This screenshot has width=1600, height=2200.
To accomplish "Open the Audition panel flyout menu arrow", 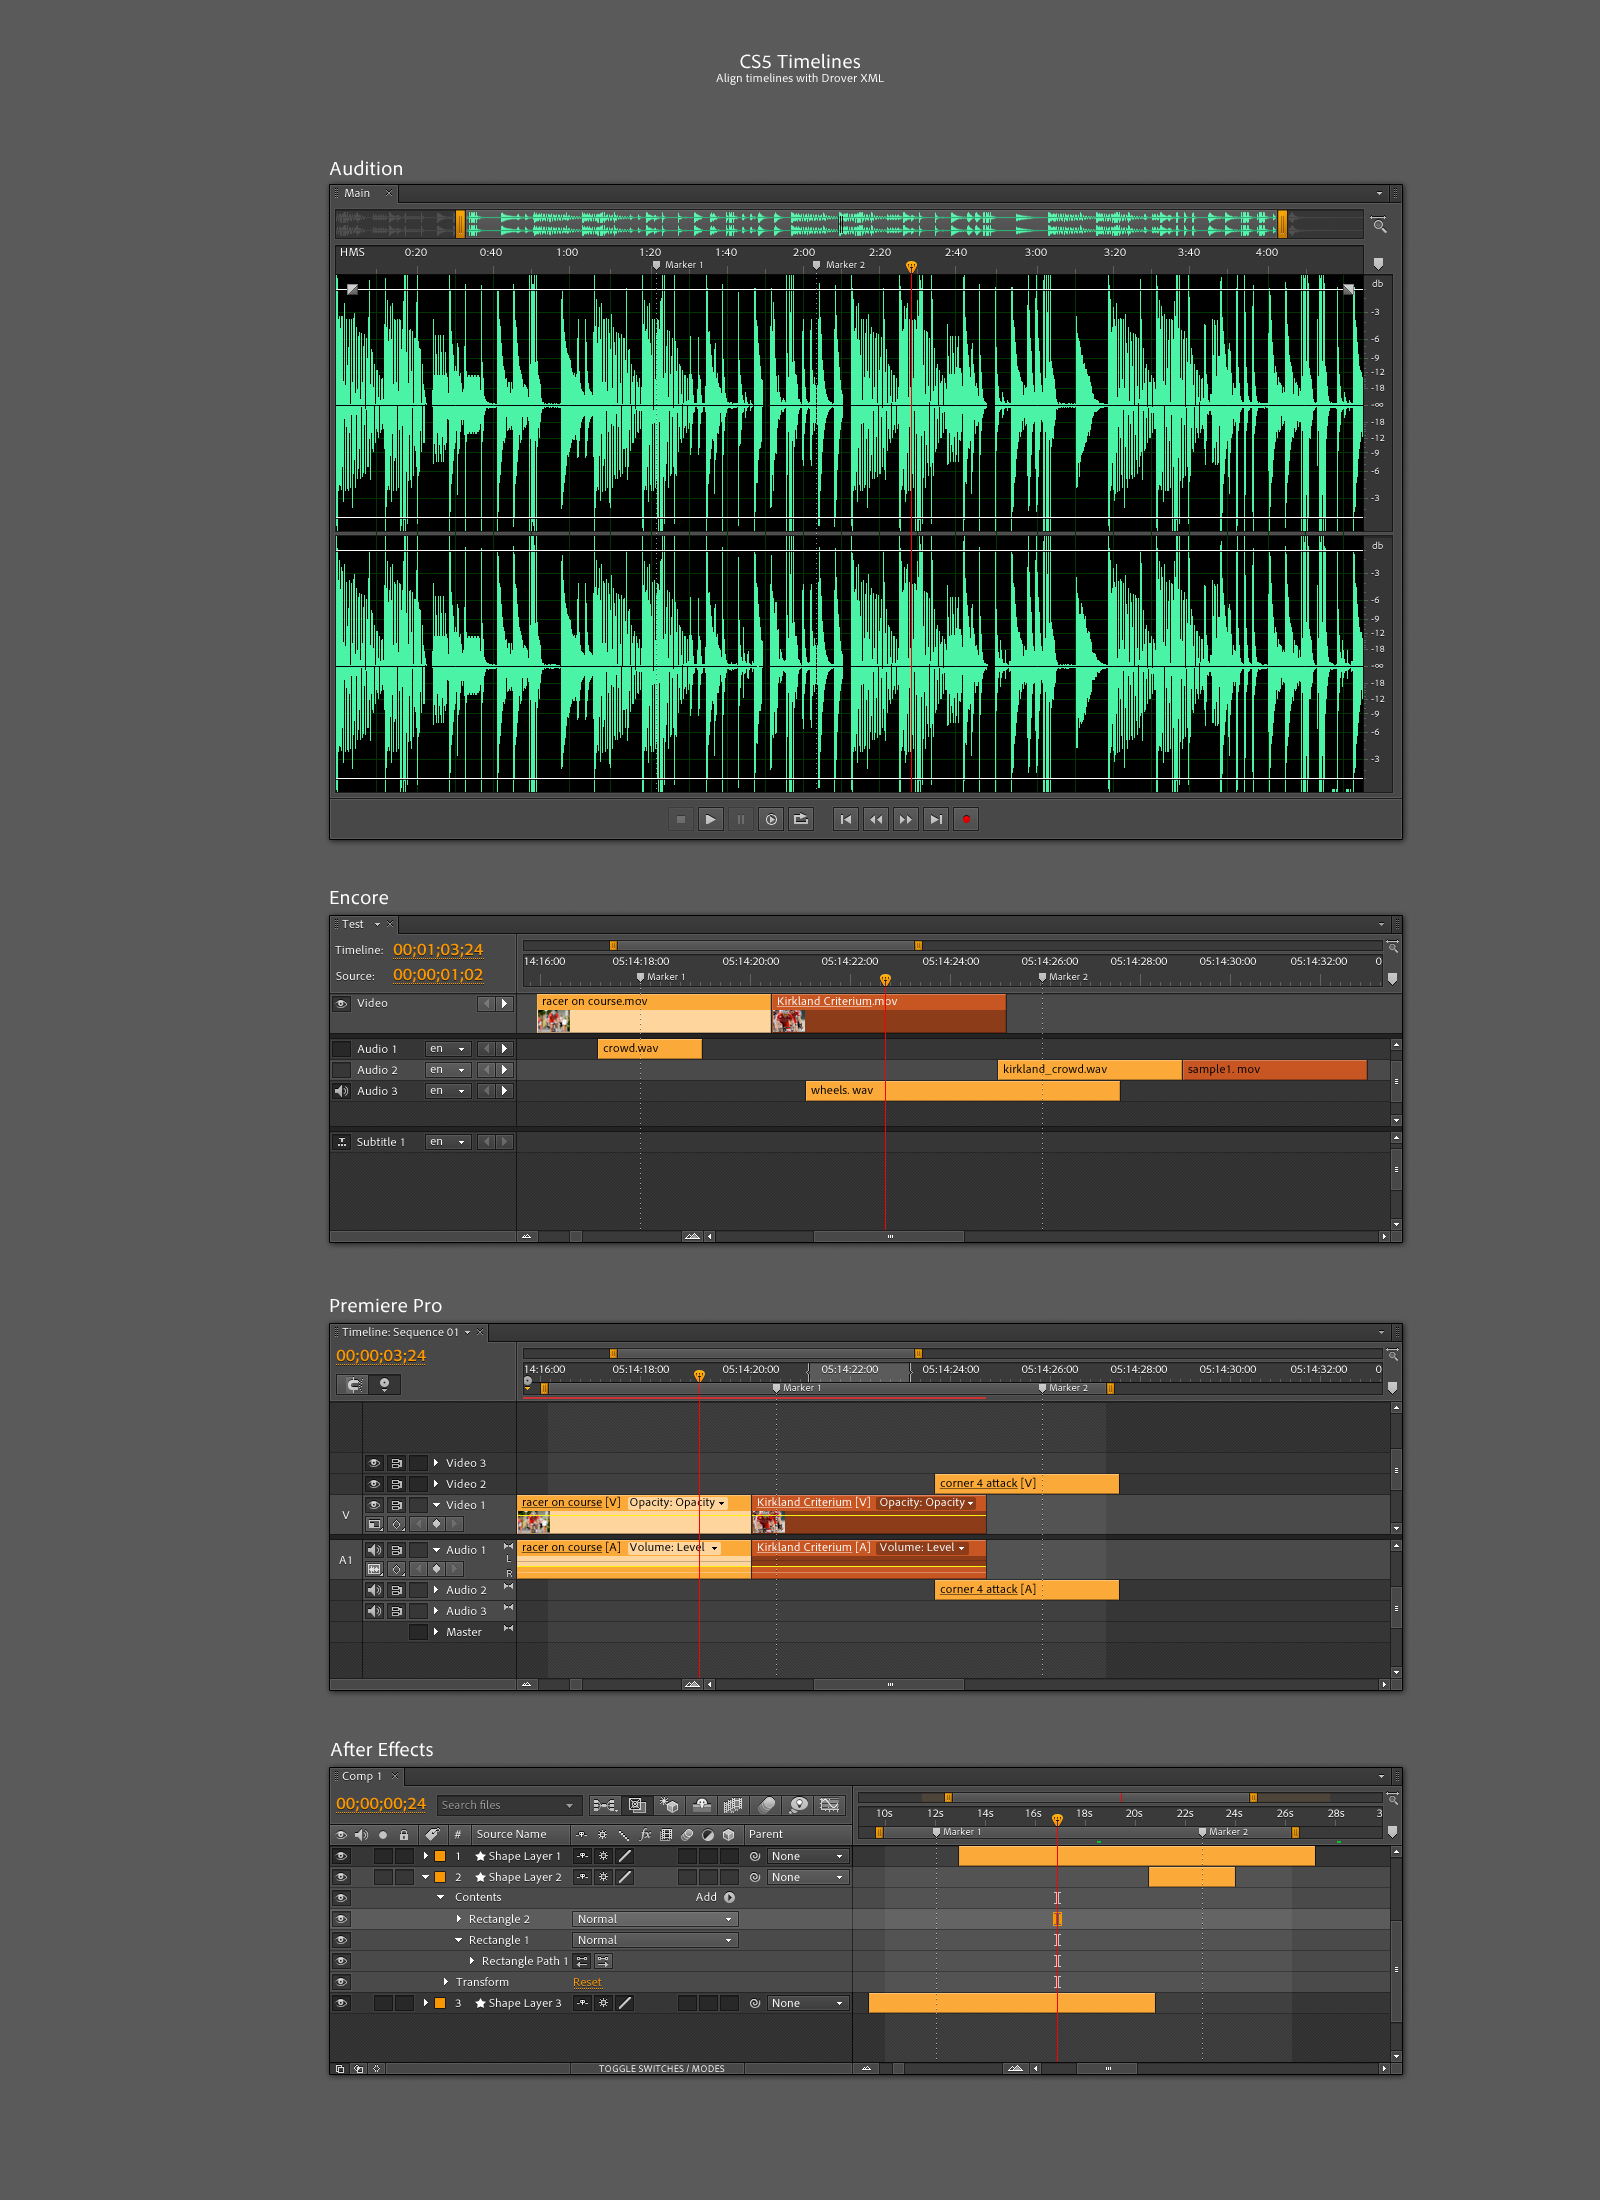I will pyautogui.click(x=1380, y=193).
